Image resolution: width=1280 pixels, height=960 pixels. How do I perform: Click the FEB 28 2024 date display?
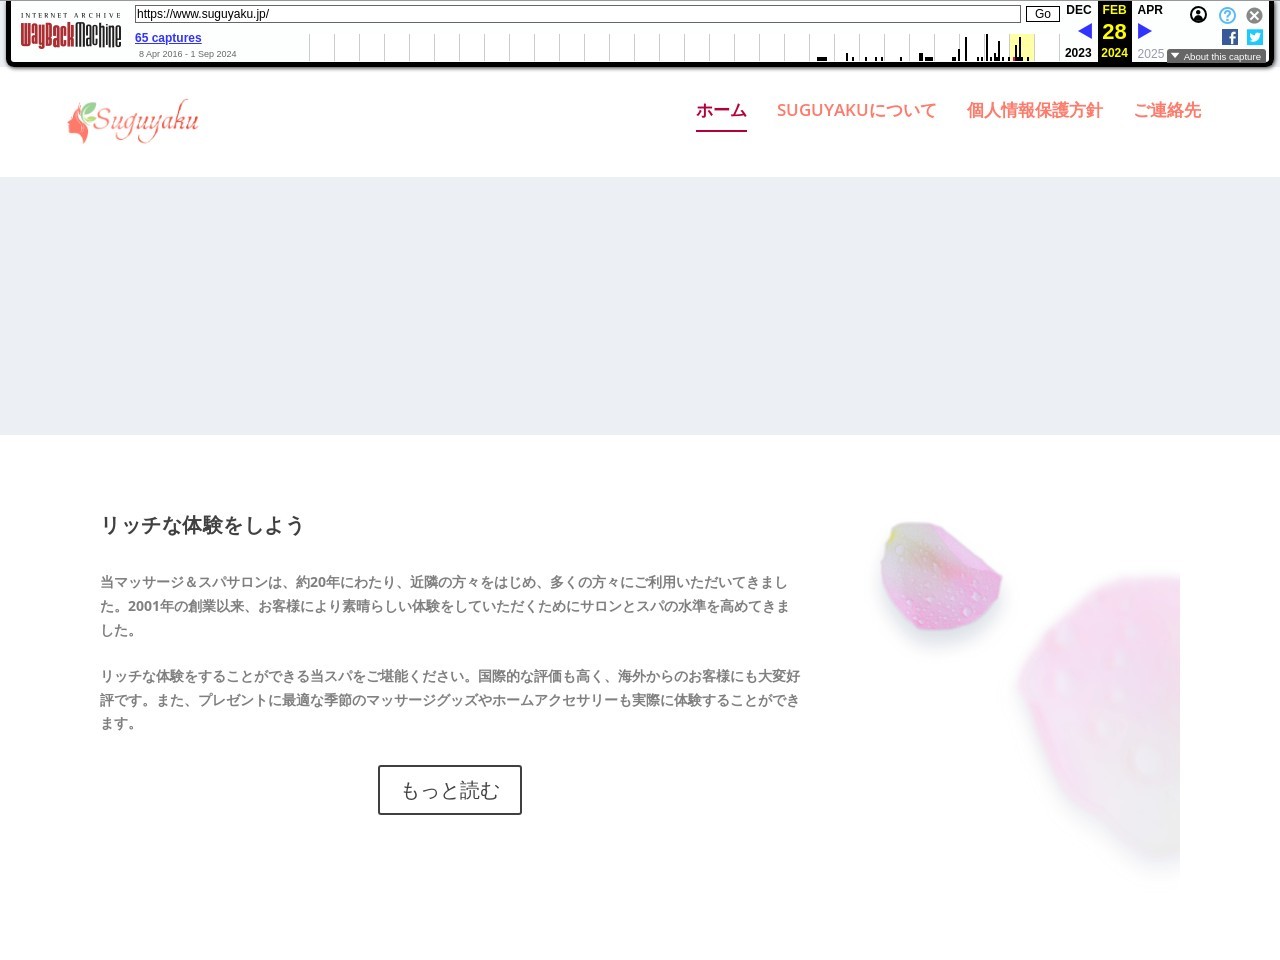click(x=1114, y=31)
